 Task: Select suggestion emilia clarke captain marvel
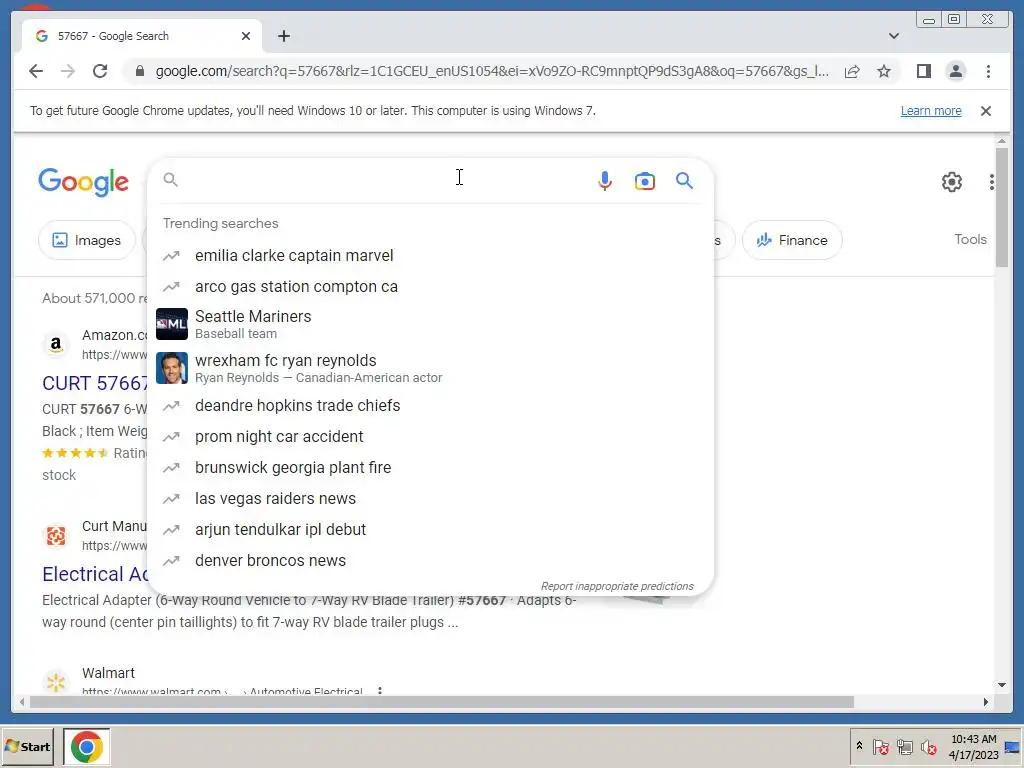430,256
